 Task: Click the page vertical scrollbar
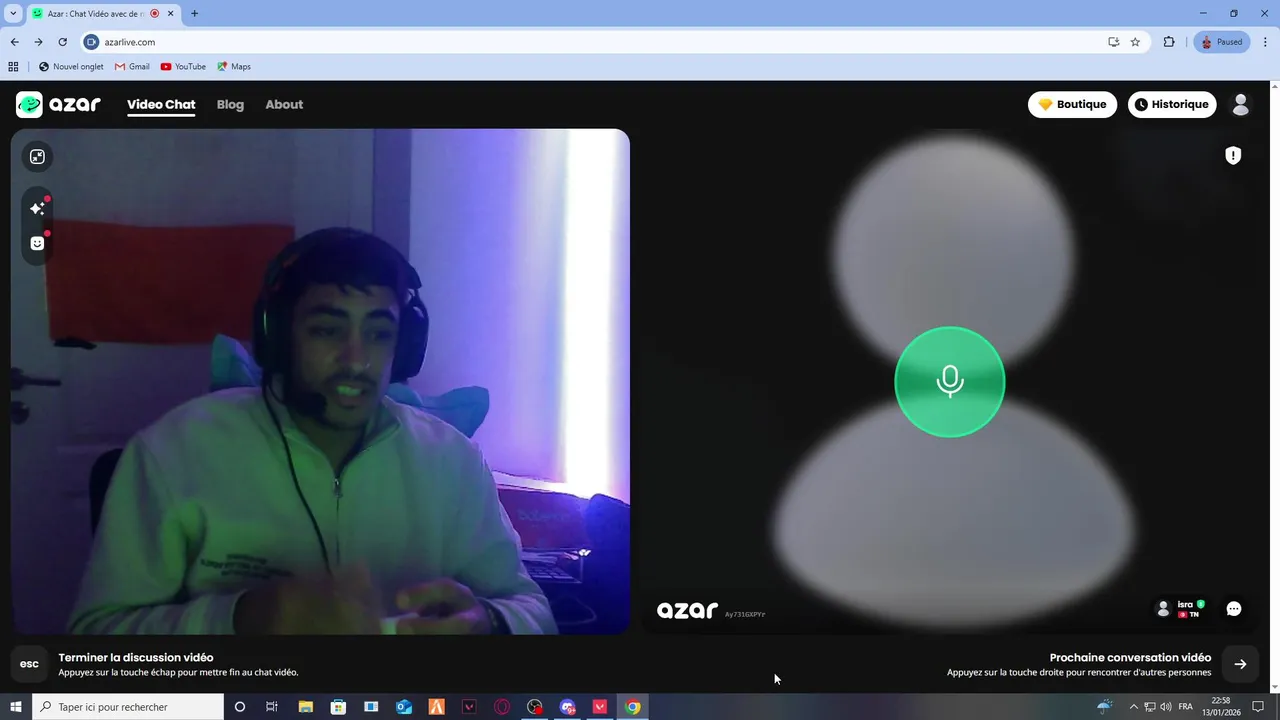[x=1274, y=387]
